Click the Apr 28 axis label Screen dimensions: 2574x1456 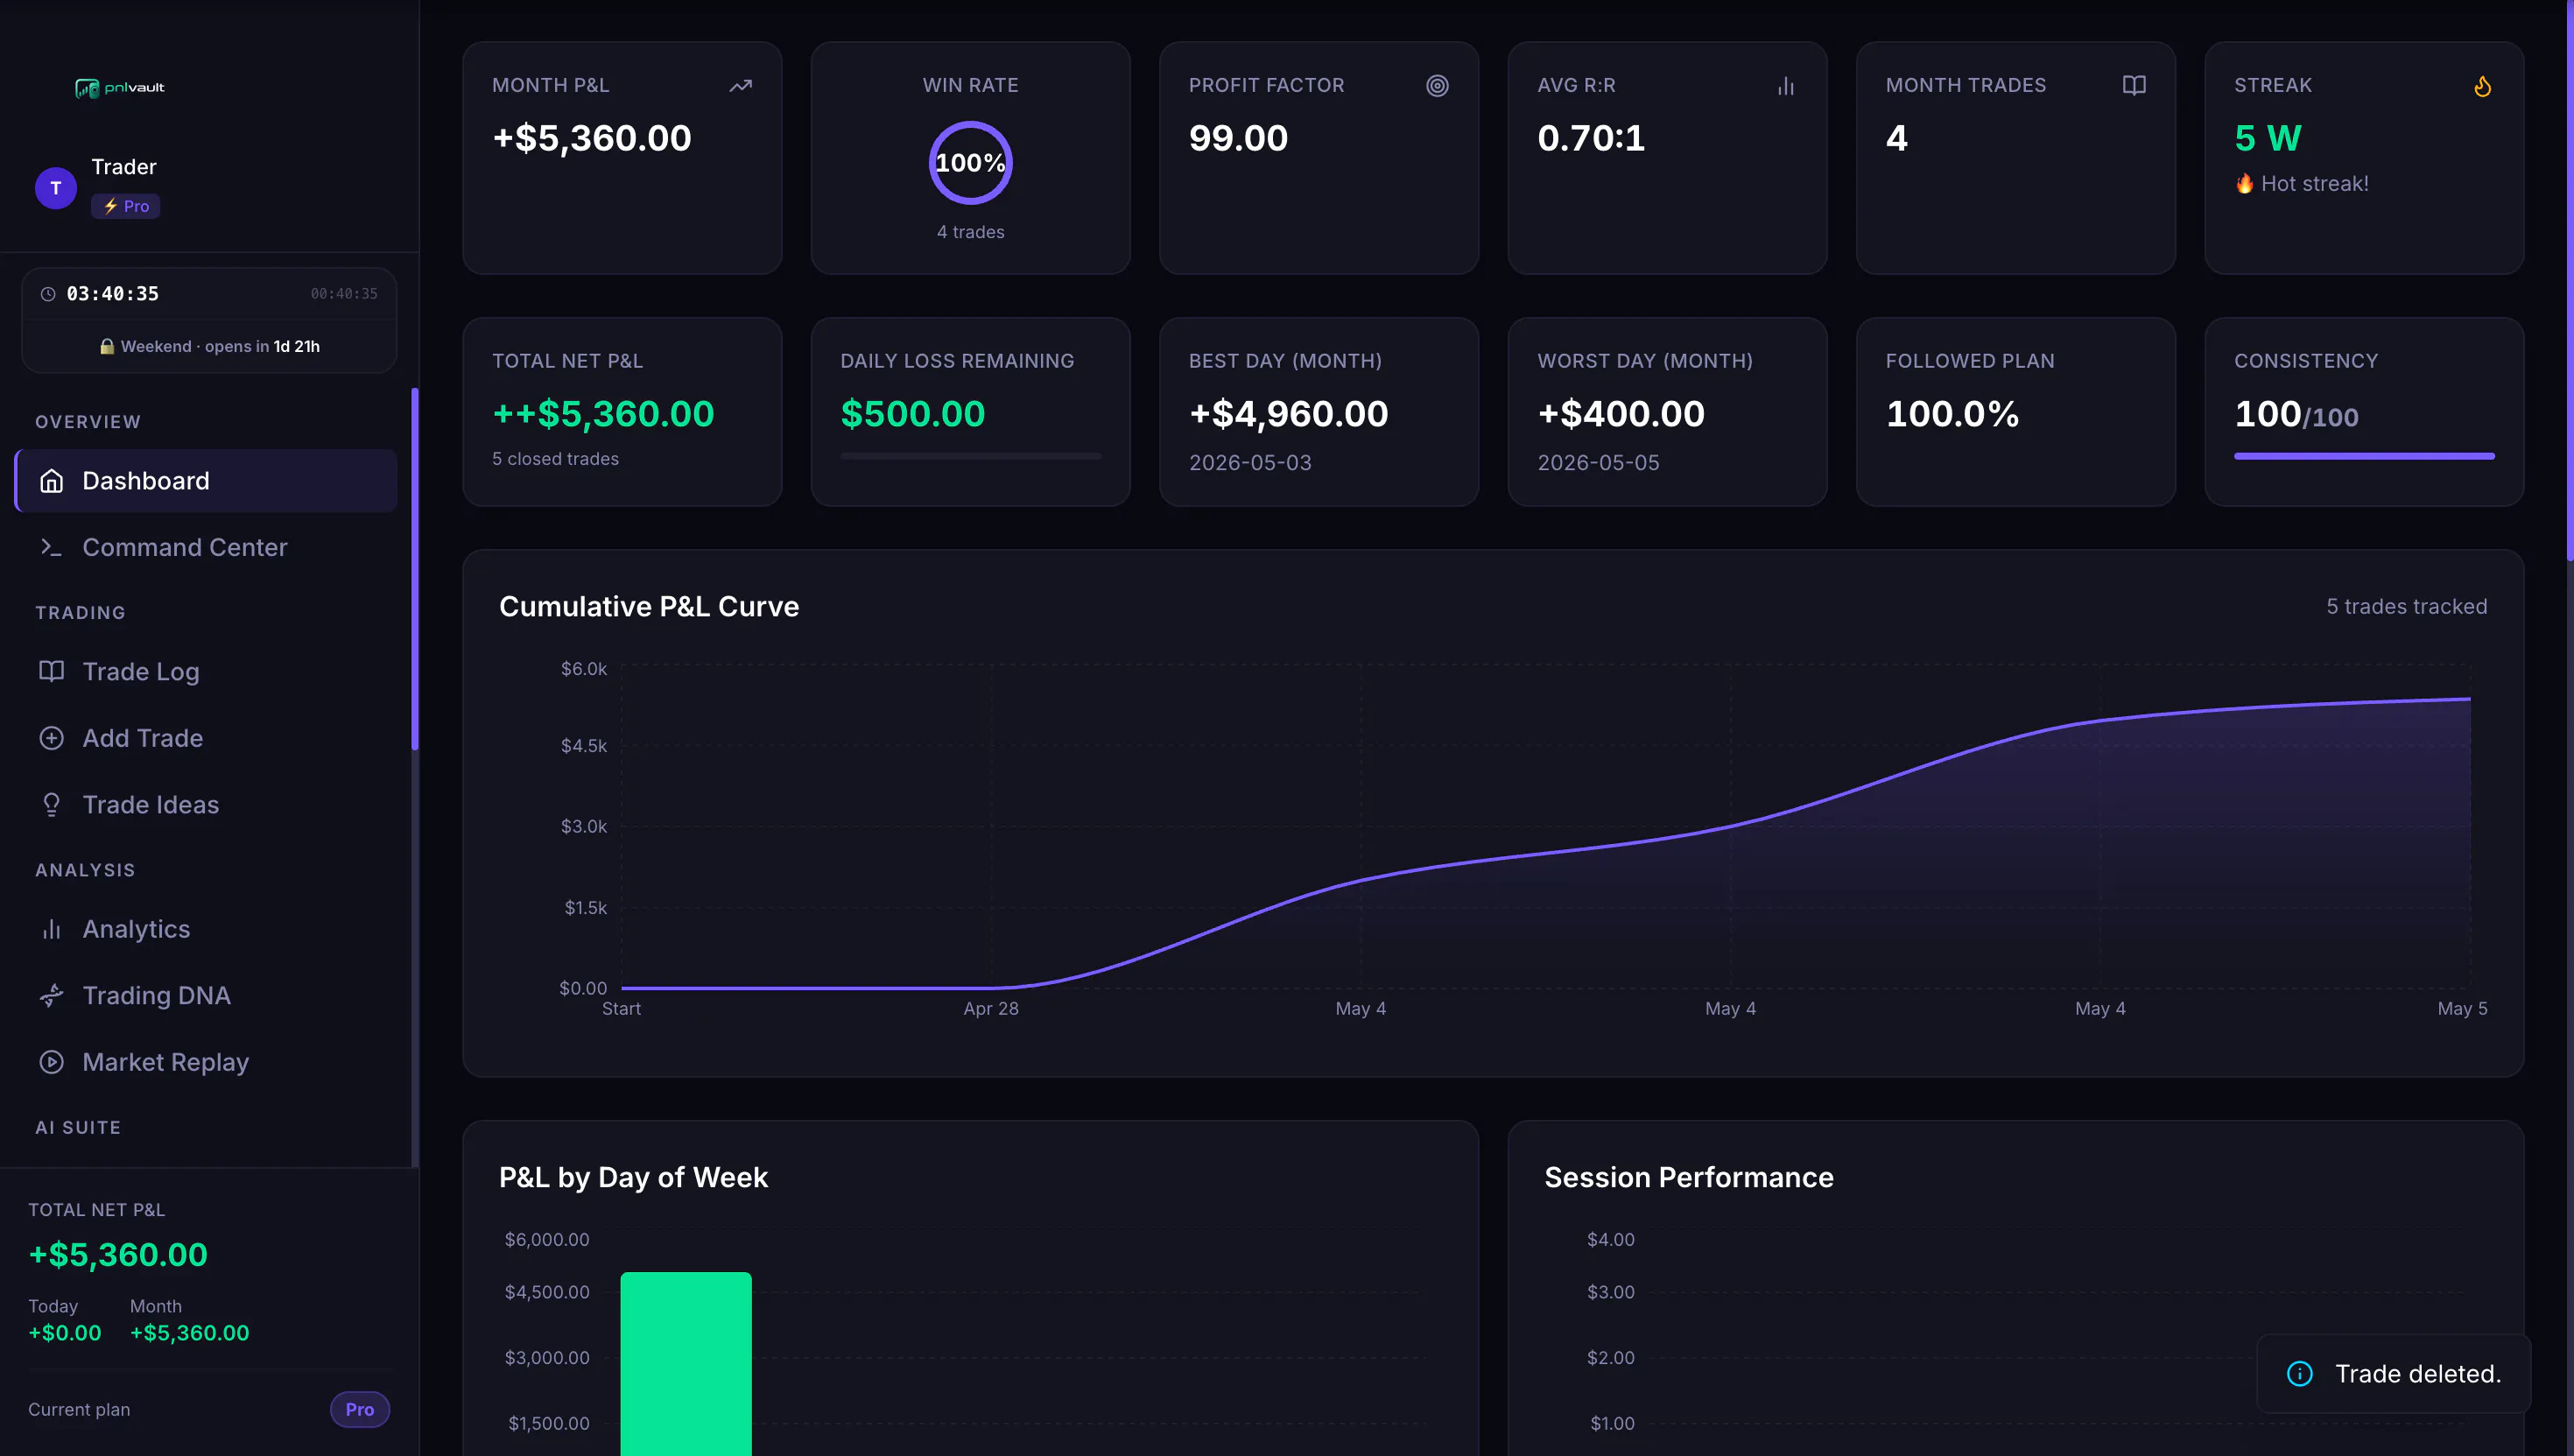(x=991, y=1009)
